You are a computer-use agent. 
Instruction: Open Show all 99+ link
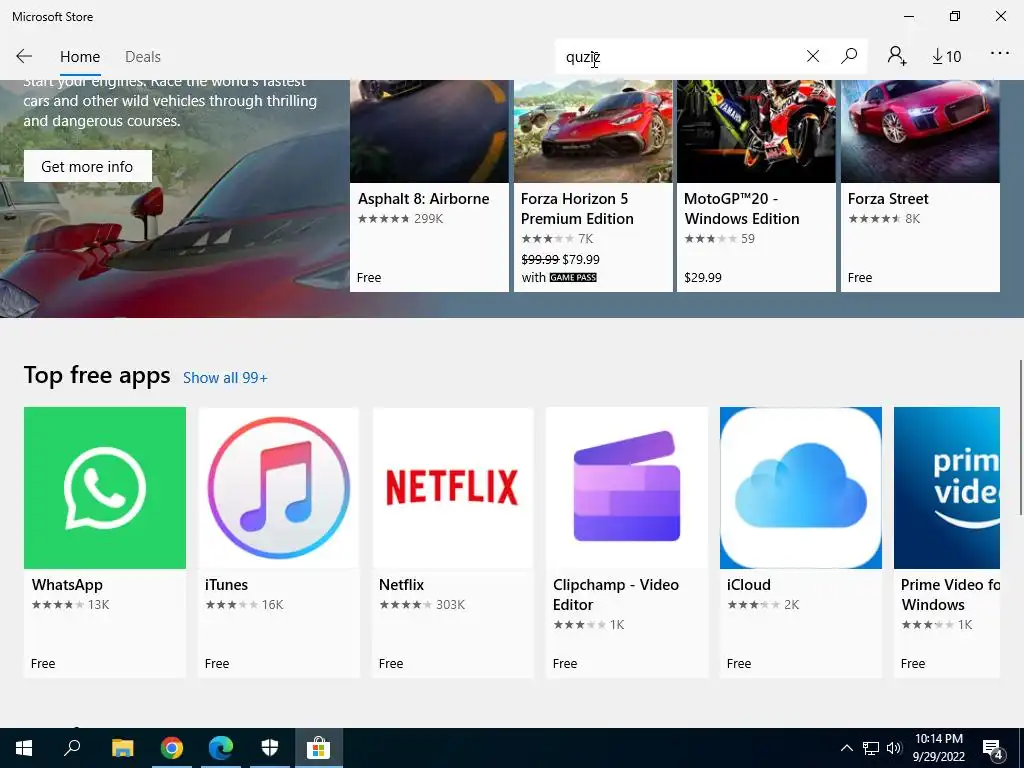pos(225,377)
